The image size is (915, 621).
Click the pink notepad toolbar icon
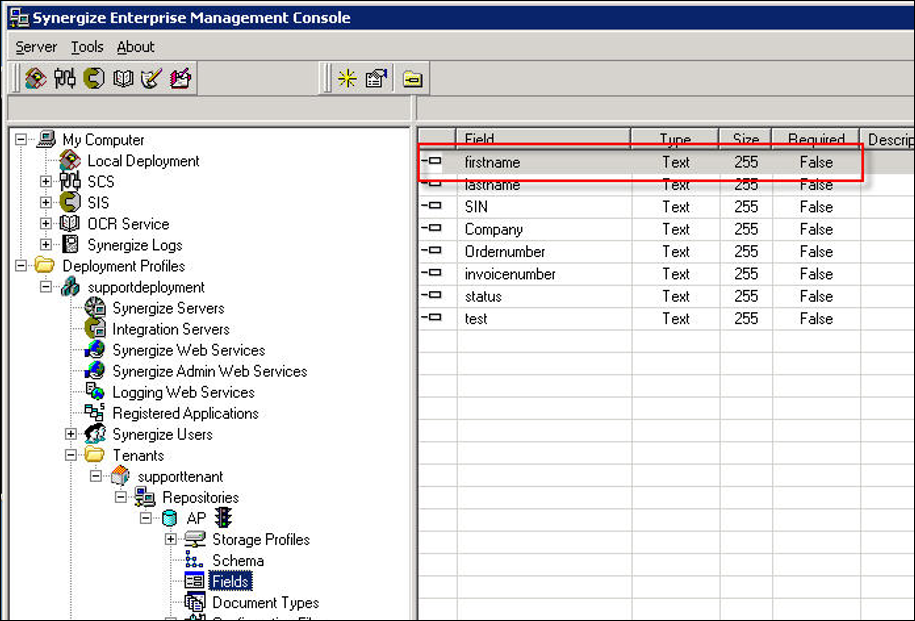[x=180, y=78]
